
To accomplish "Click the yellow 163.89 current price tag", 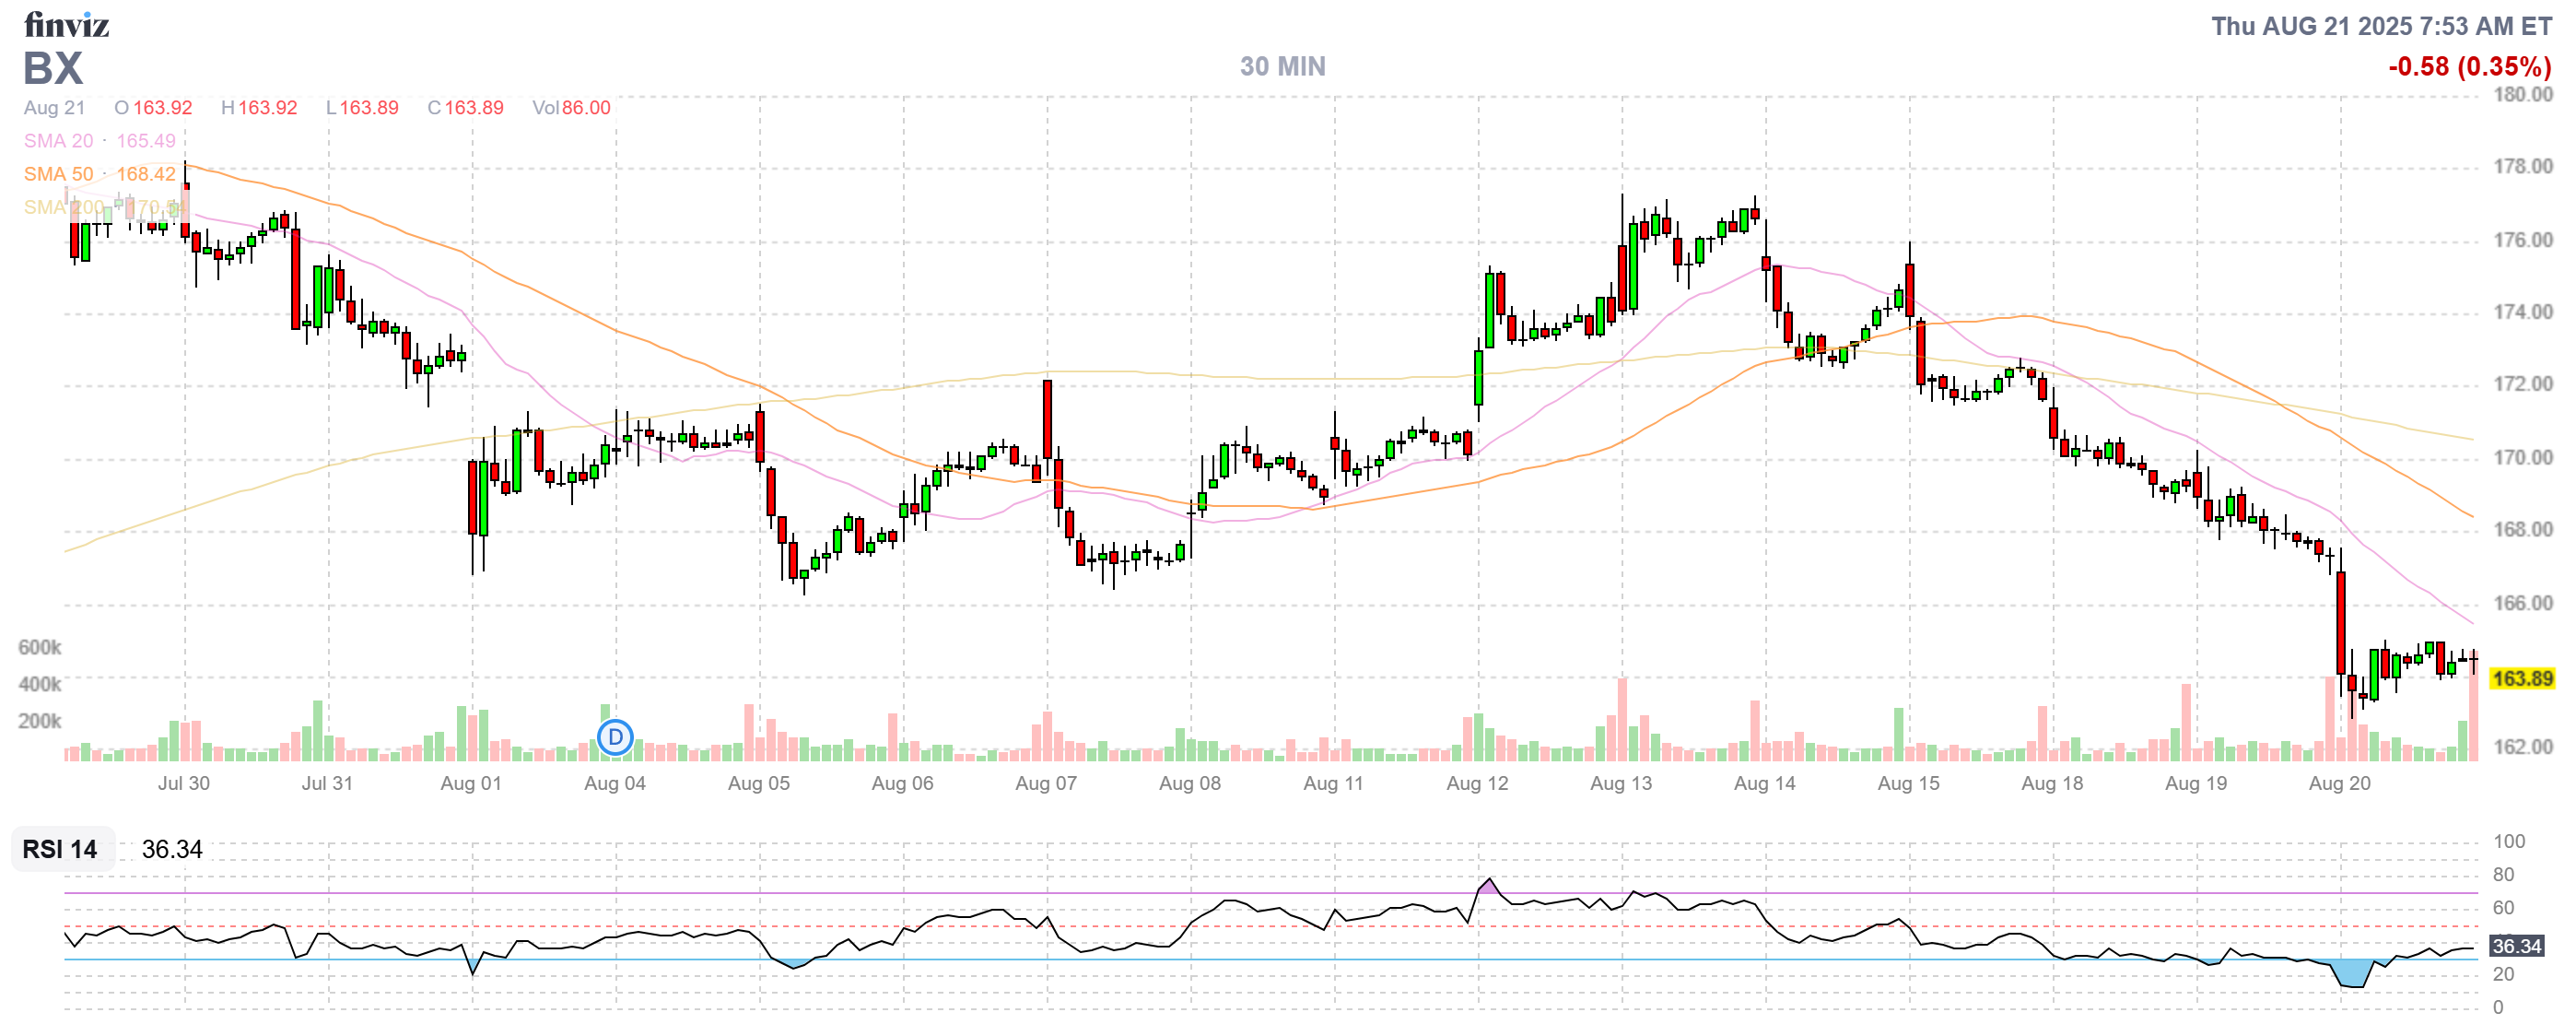I will pyautogui.click(x=2521, y=679).
